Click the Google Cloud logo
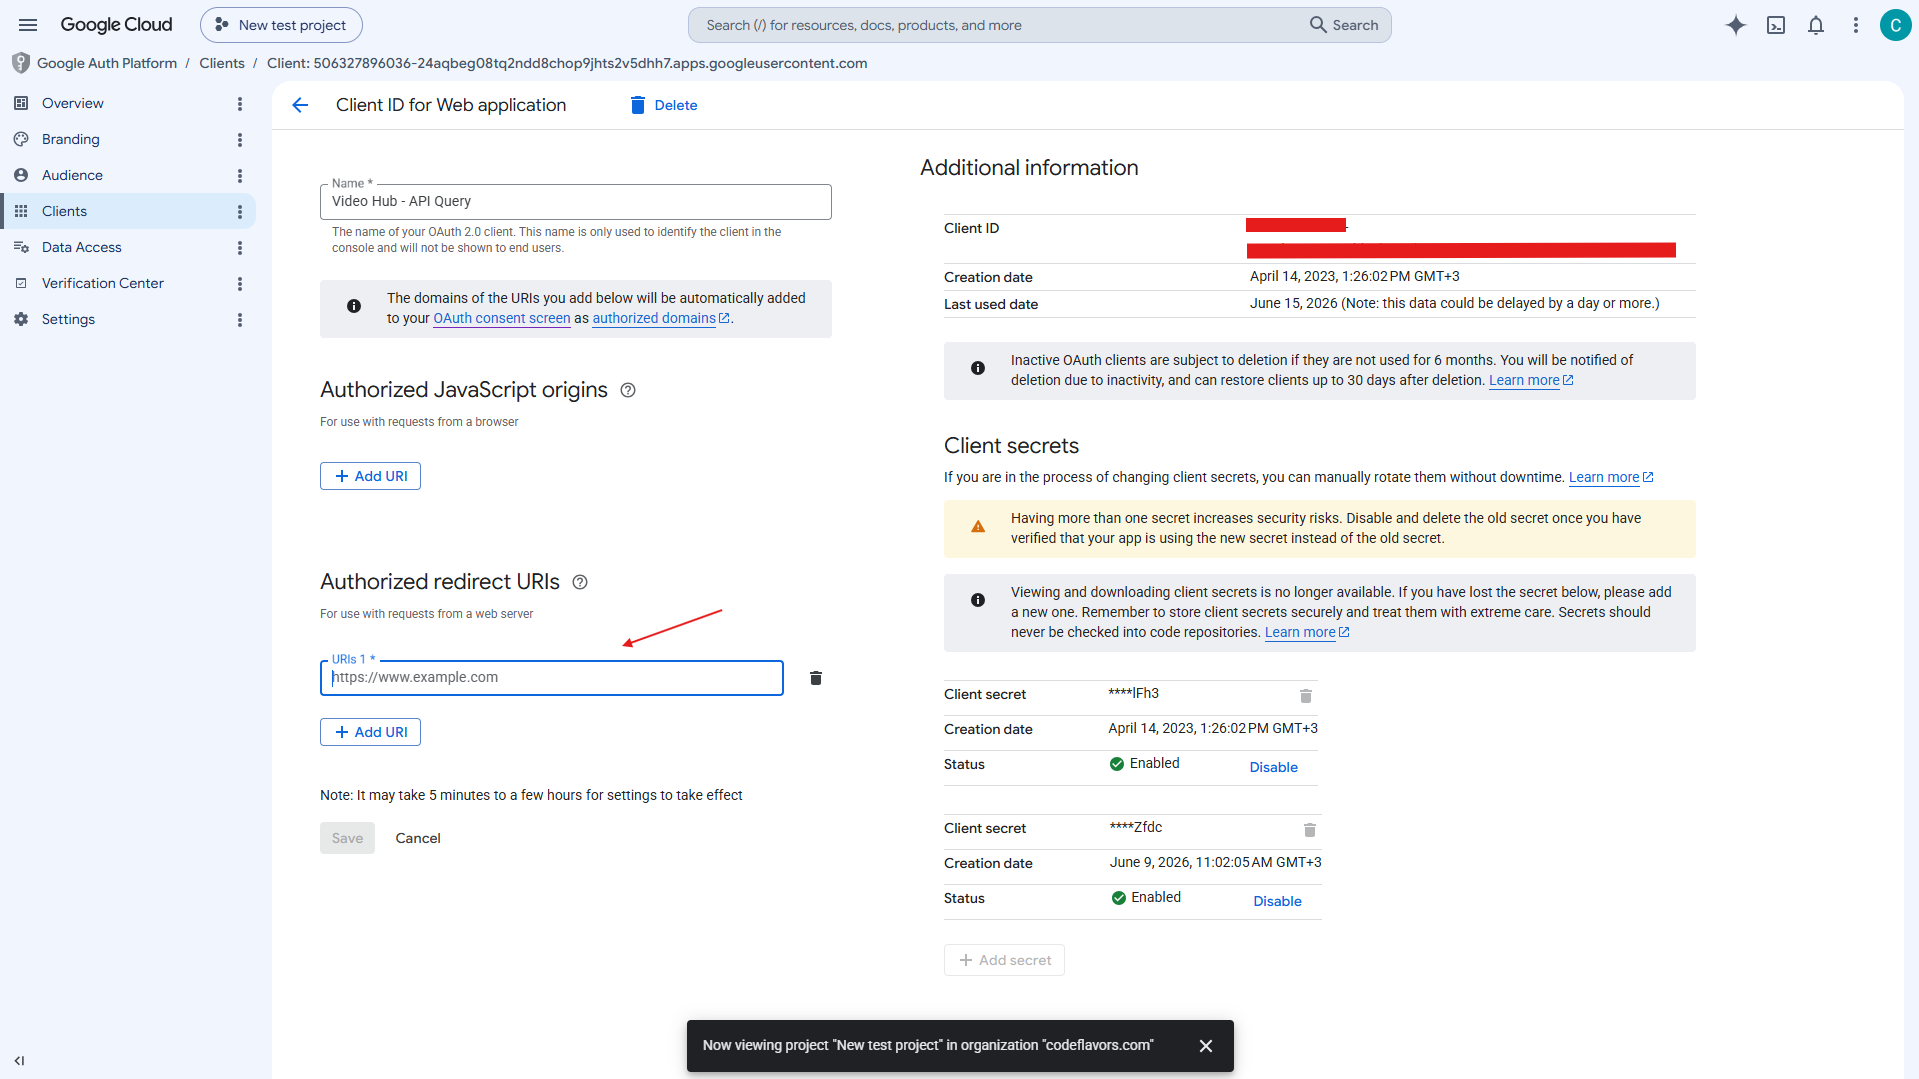The width and height of the screenshot is (1919, 1079). coord(116,25)
